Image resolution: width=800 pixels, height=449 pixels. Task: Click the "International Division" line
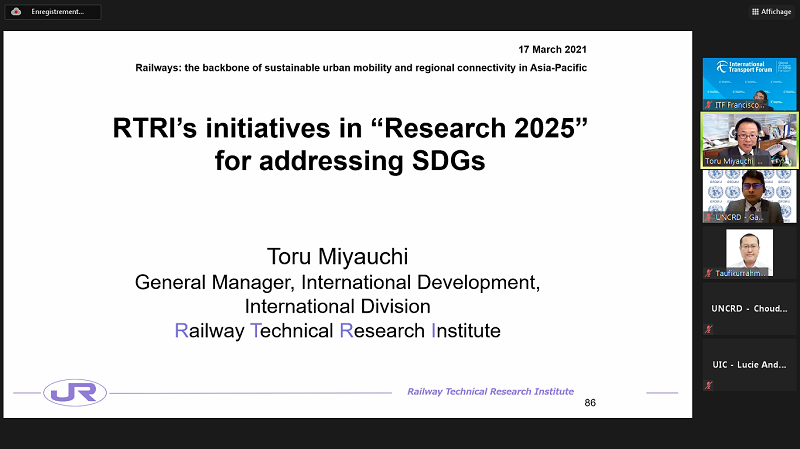(337, 306)
